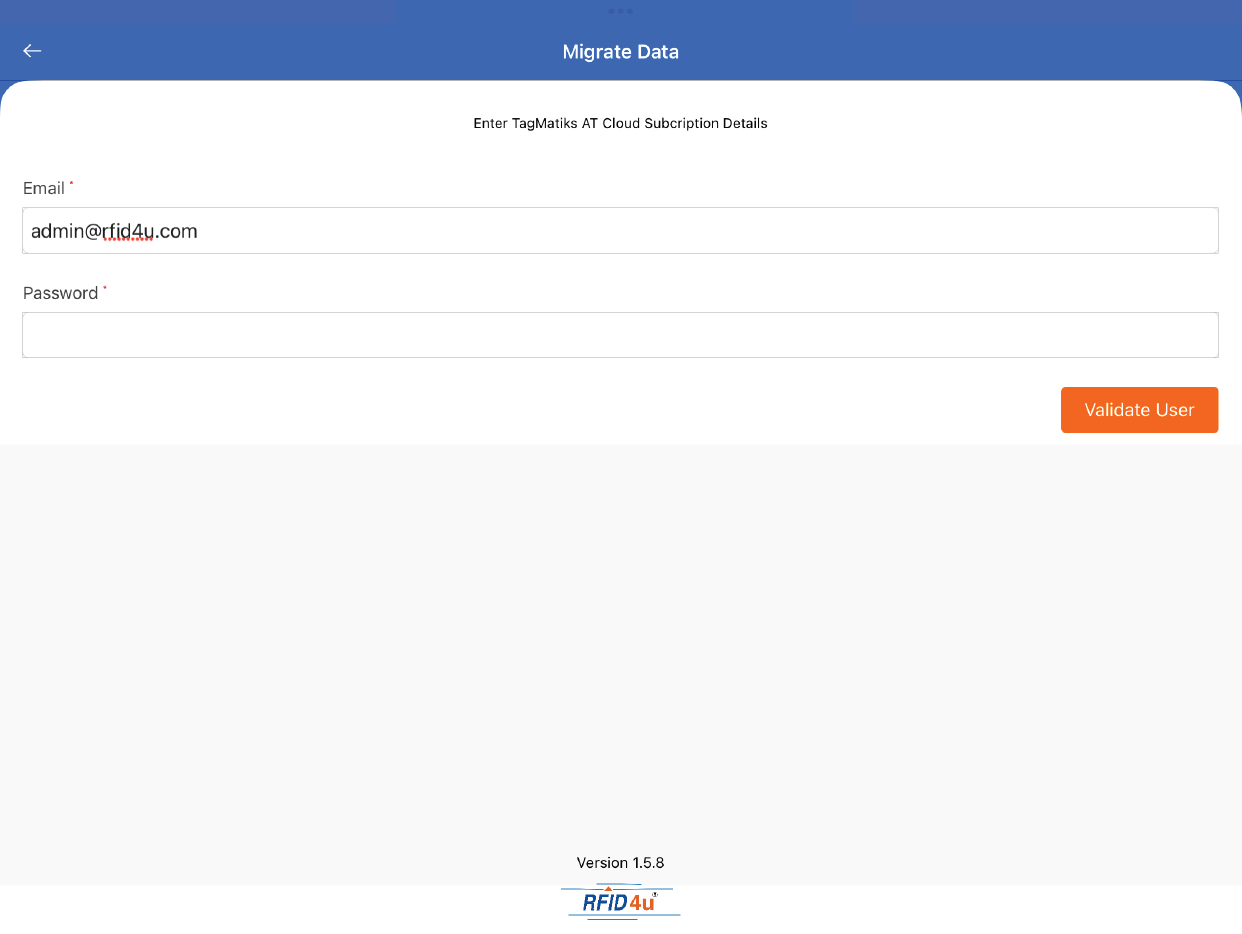Place the cursor after '.com' in the email

(199, 232)
